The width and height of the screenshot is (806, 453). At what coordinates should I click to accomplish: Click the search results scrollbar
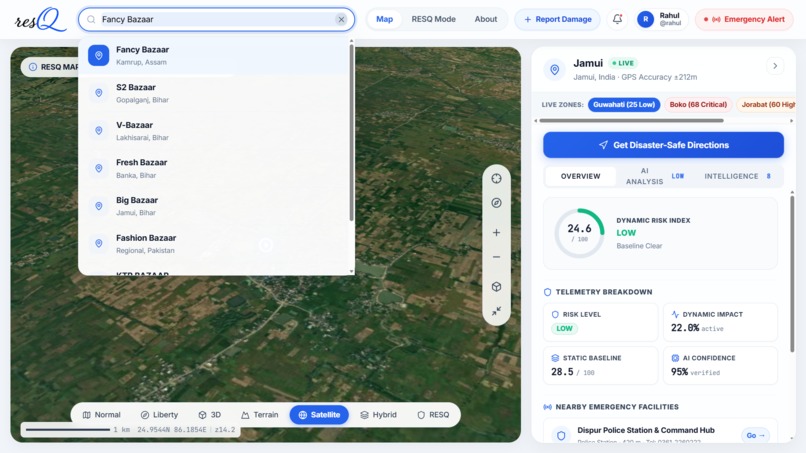352,133
